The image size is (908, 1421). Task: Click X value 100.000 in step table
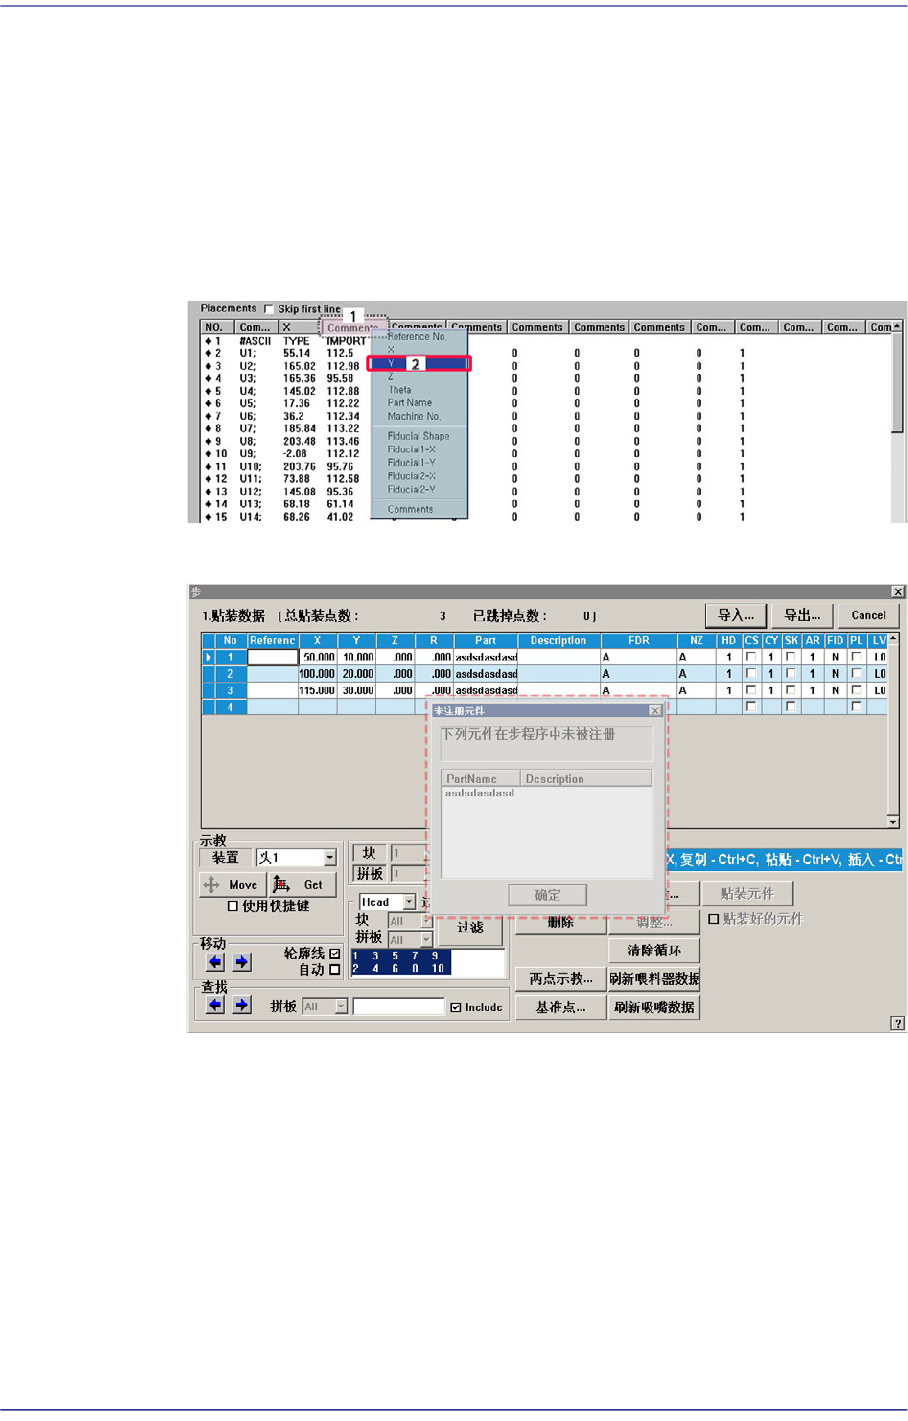coord(317,674)
